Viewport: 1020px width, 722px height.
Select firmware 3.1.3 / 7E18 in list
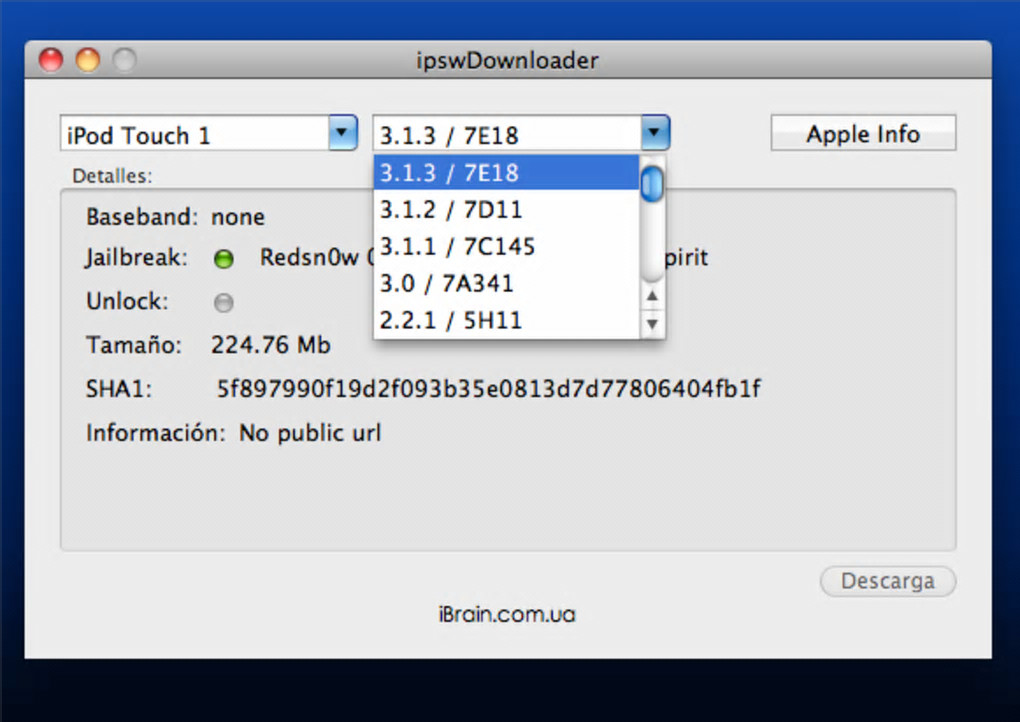tap(506, 172)
